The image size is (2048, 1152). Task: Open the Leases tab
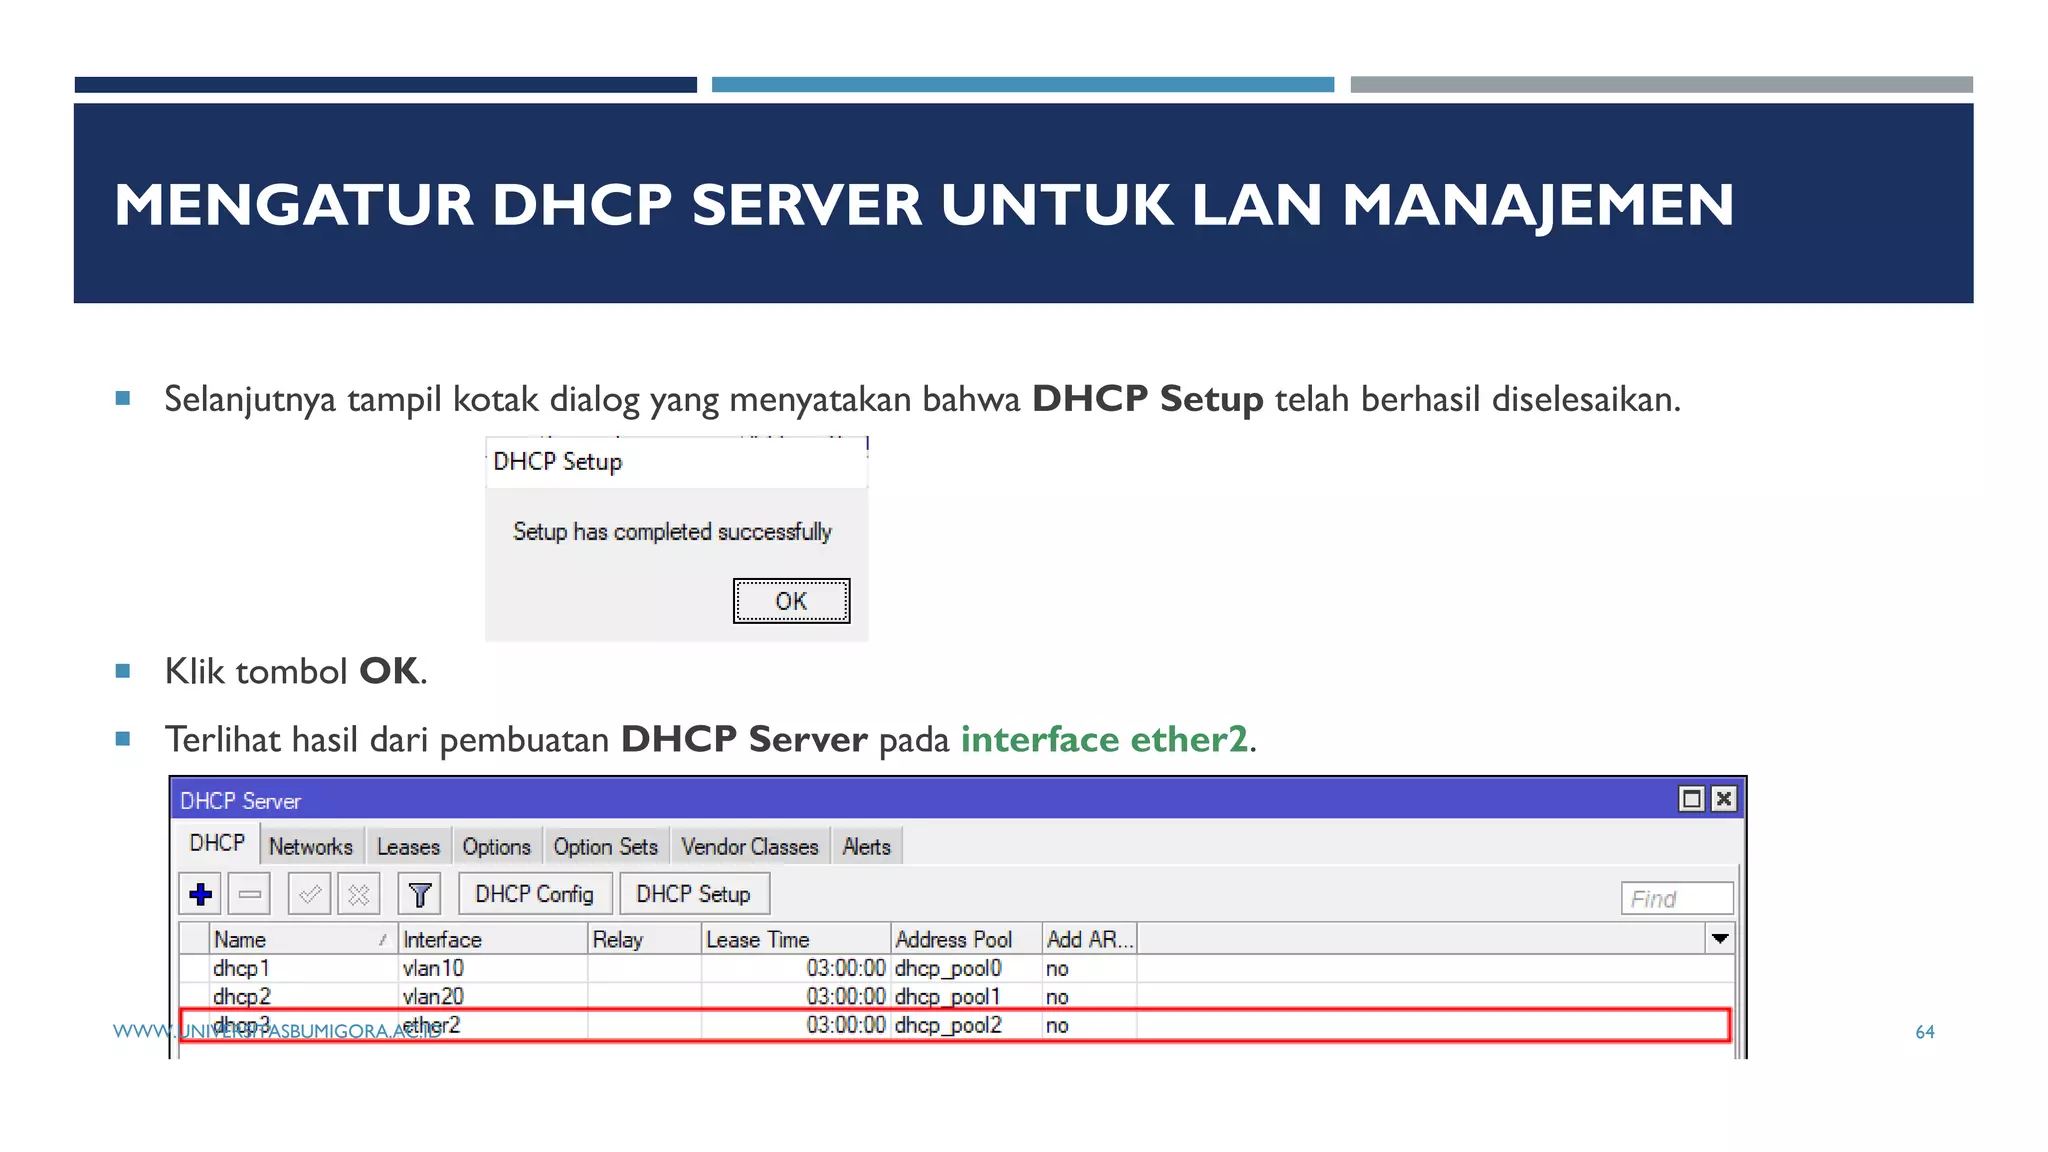(x=408, y=847)
